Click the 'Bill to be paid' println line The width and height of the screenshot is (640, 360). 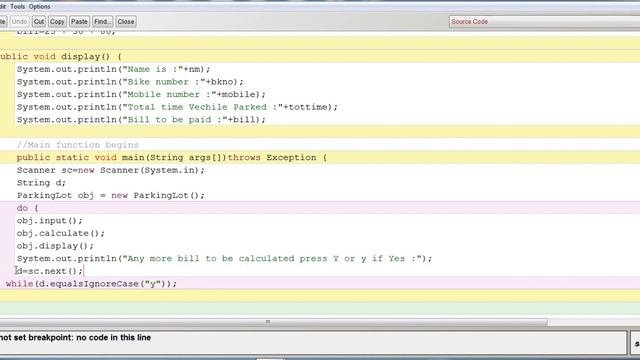(x=141, y=120)
